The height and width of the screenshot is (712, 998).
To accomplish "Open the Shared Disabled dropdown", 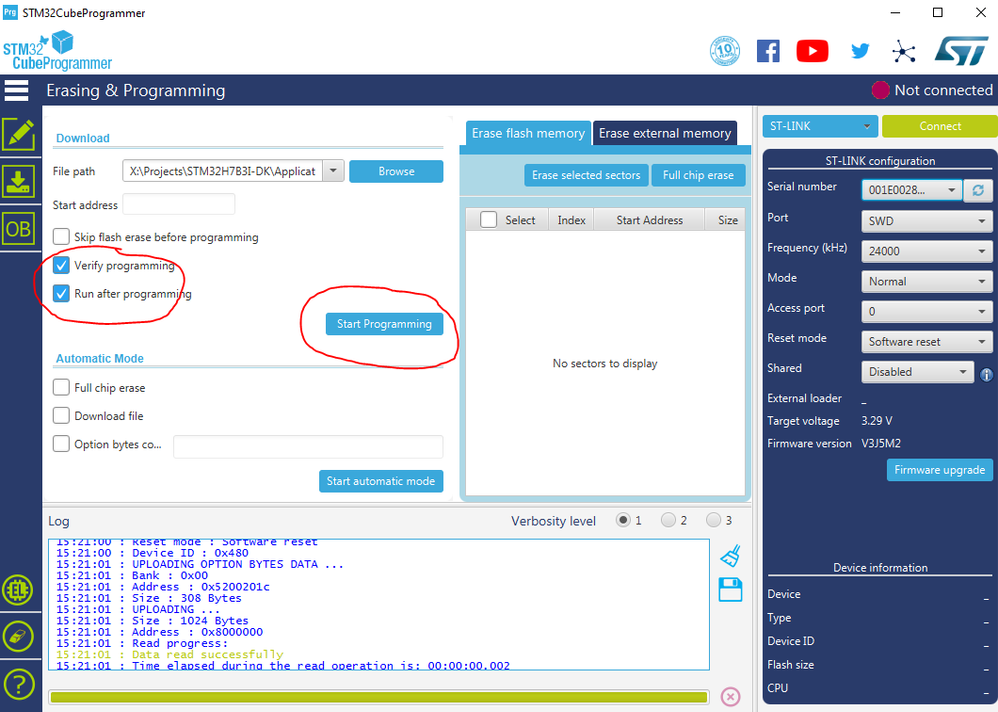I will pyautogui.click(x=917, y=372).
